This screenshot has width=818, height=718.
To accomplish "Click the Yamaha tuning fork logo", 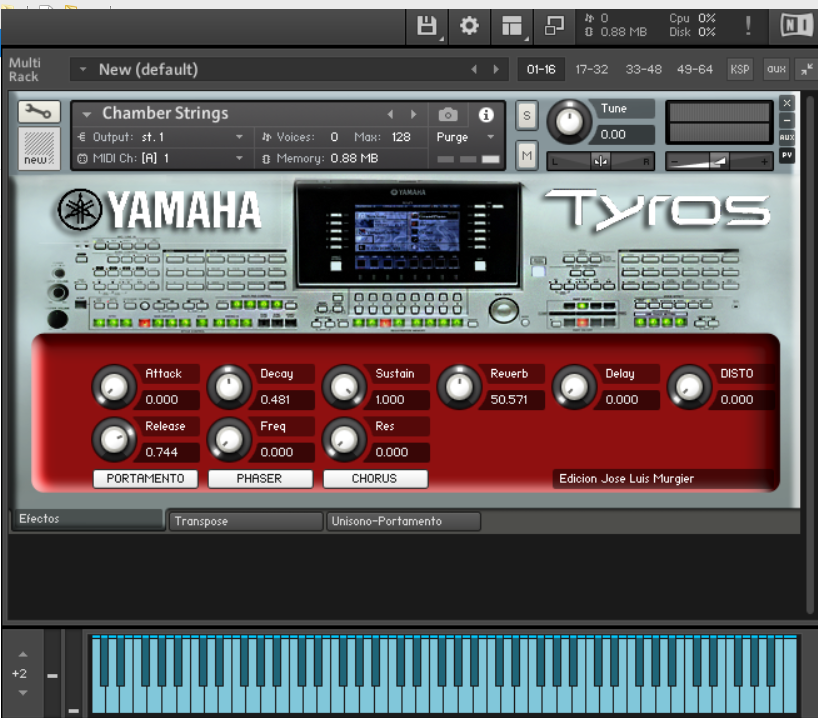I will coord(80,210).
